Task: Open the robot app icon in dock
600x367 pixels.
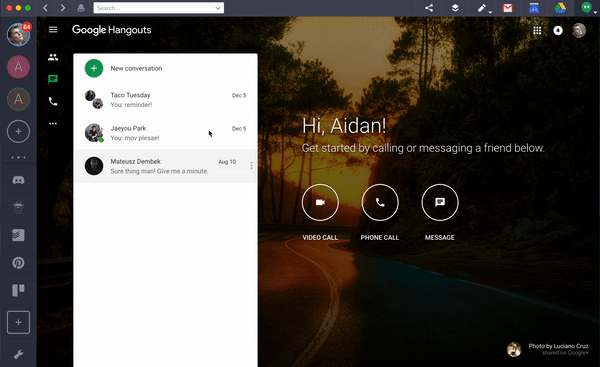Action: click(18, 207)
